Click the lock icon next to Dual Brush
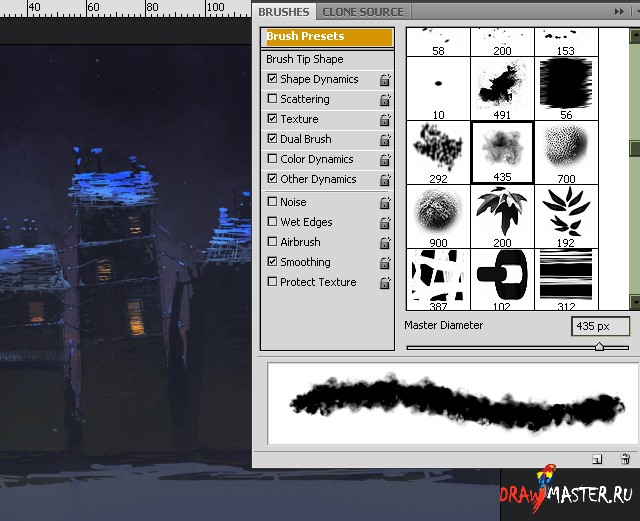 385,140
